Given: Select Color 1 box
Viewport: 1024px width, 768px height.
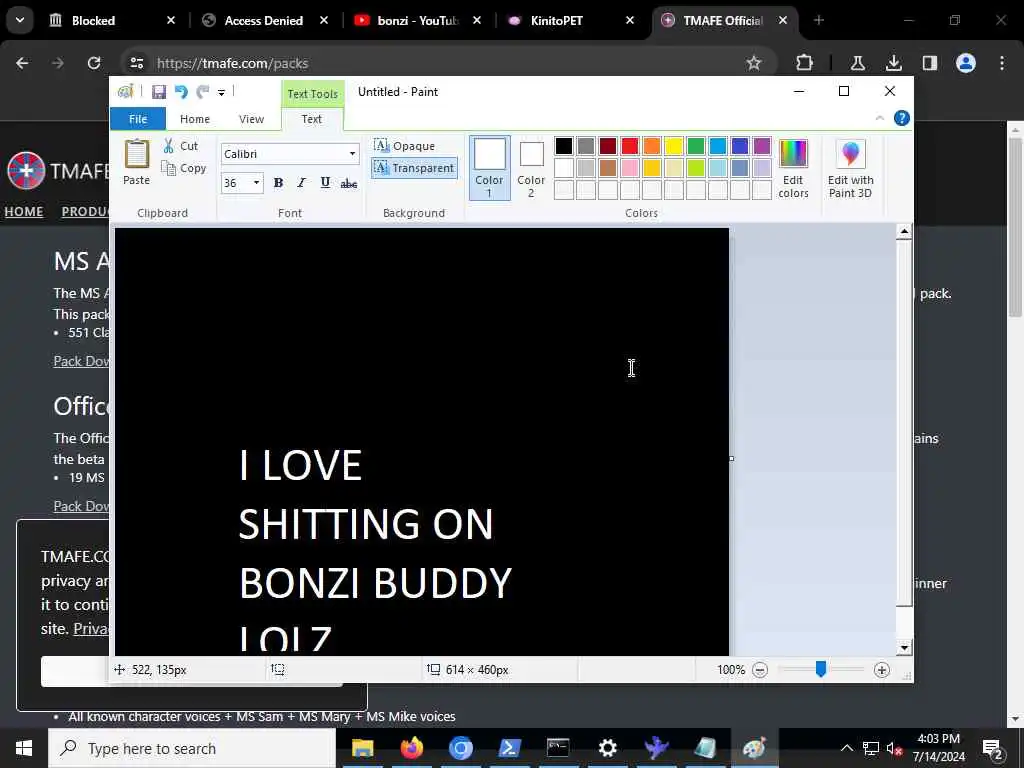Looking at the screenshot, I should click(489, 167).
